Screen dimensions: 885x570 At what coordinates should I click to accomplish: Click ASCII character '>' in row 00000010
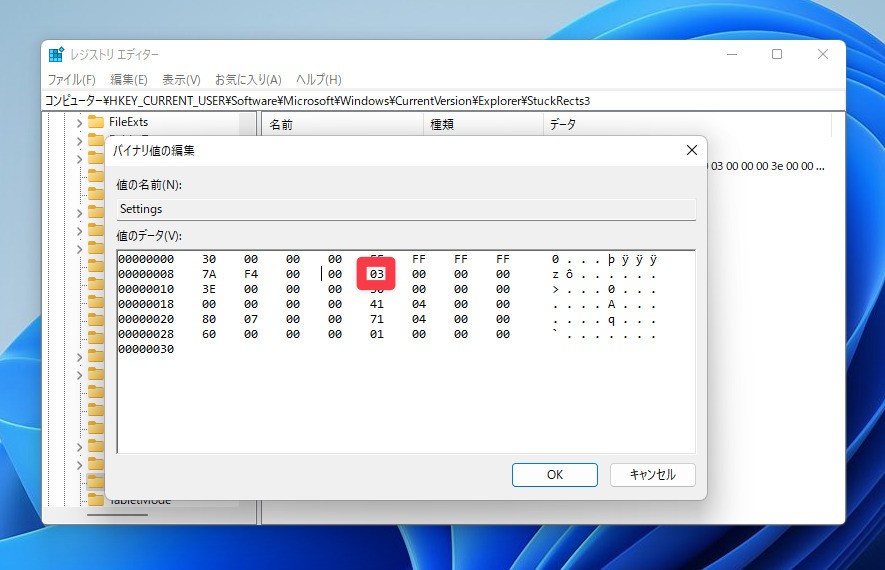555,289
